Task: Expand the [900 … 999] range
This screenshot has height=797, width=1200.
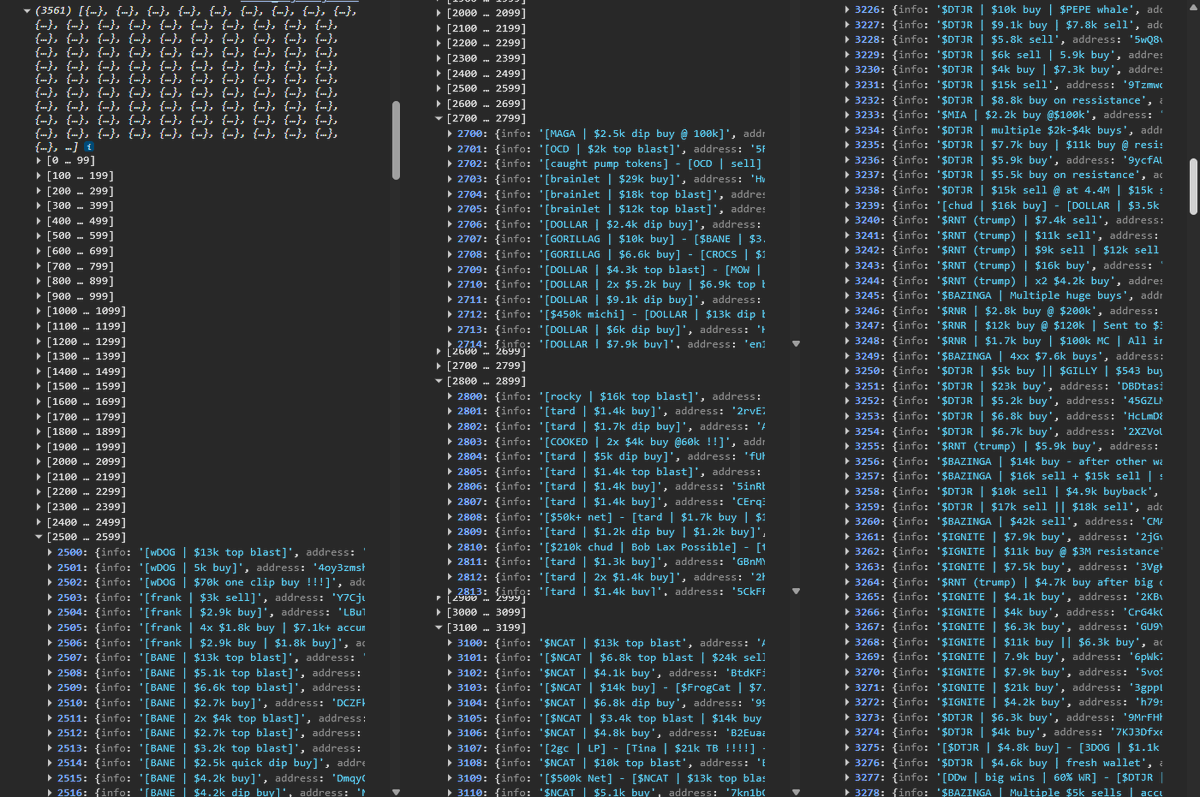Action: pyautogui.click(x=39, y=296)
